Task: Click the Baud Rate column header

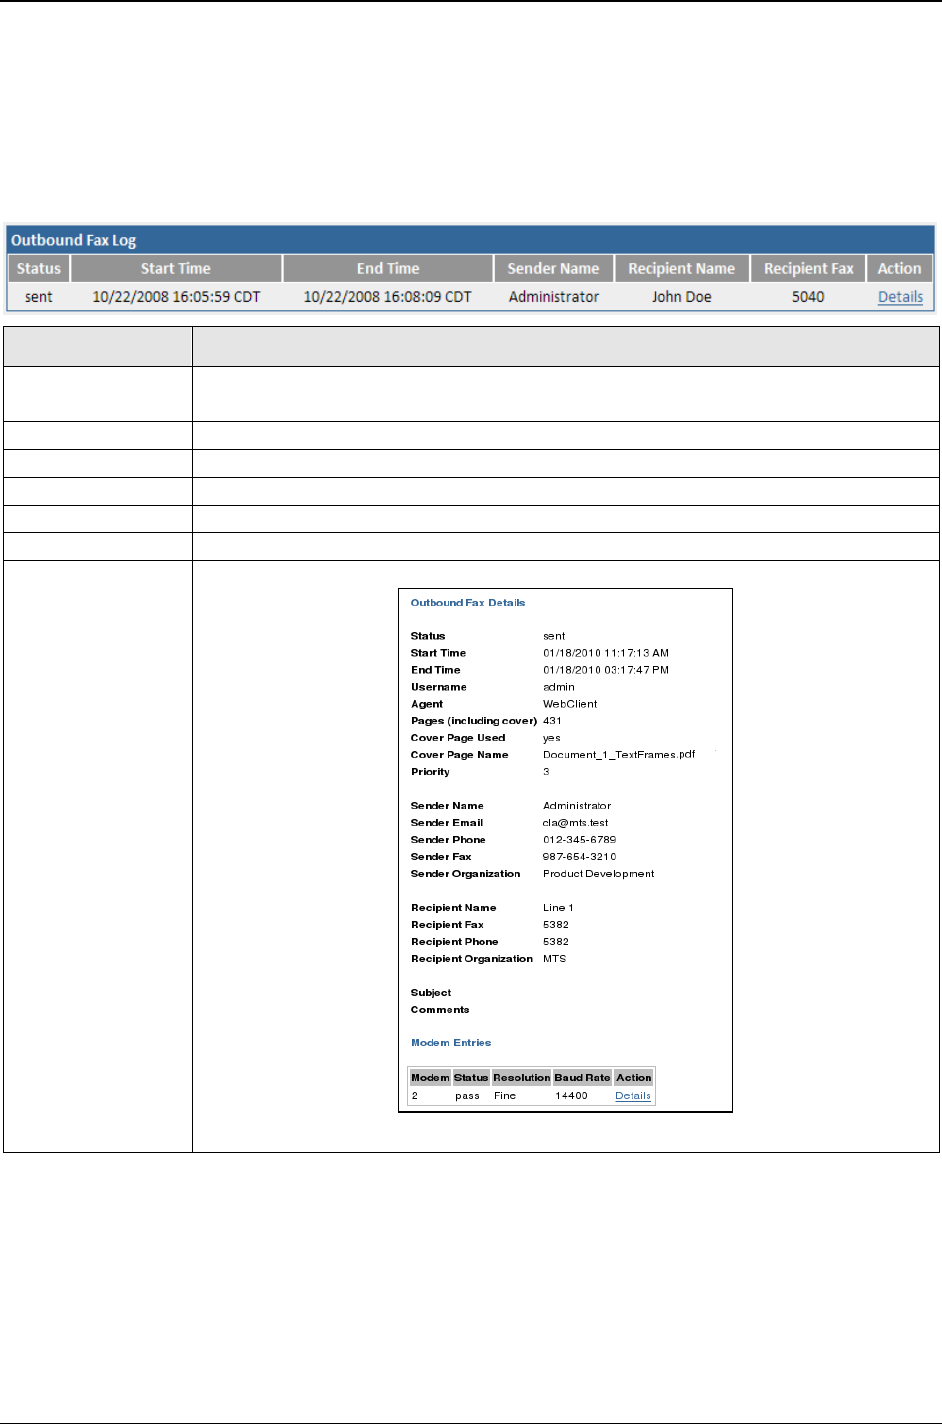Action: 582,1078
